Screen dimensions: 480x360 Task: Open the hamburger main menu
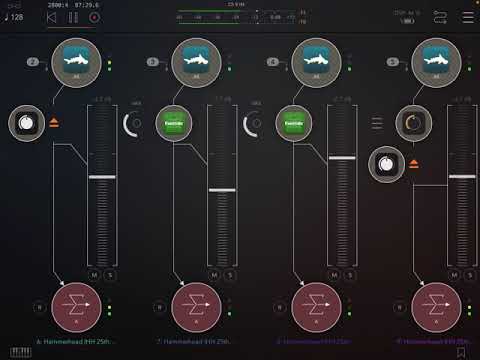coord(468,17)
